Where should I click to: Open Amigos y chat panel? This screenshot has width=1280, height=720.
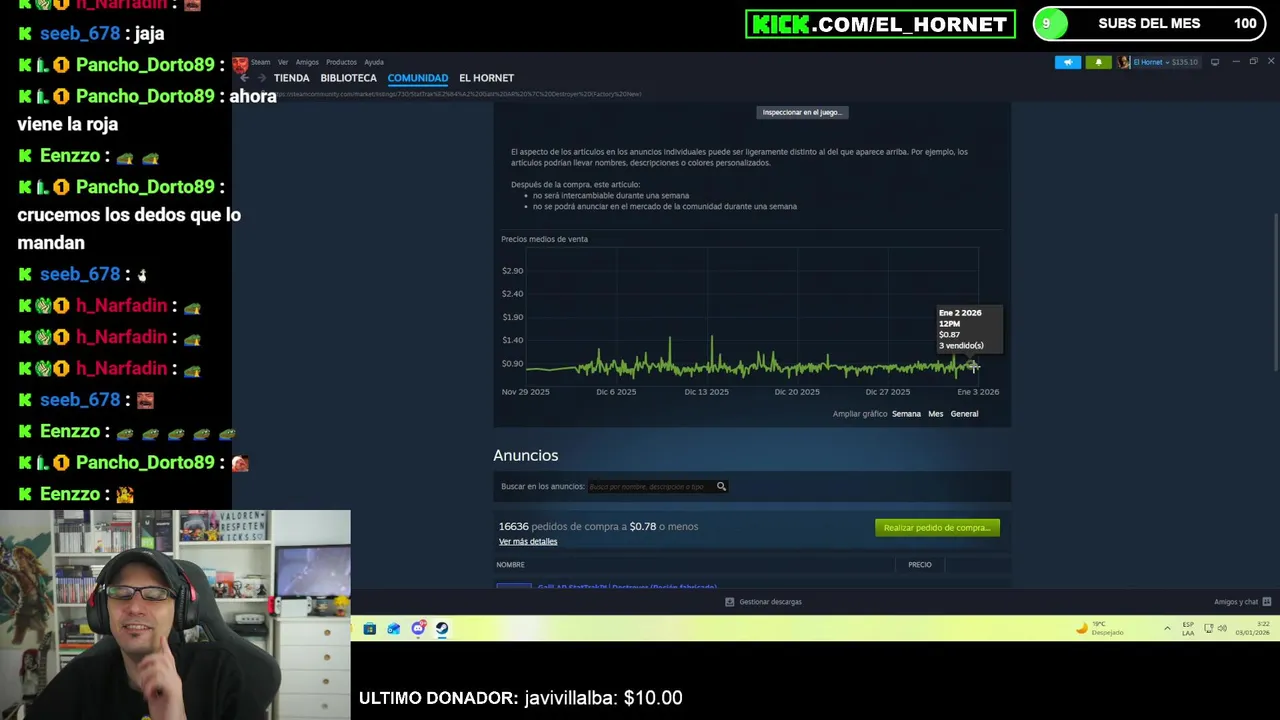tap(1242, 602)
